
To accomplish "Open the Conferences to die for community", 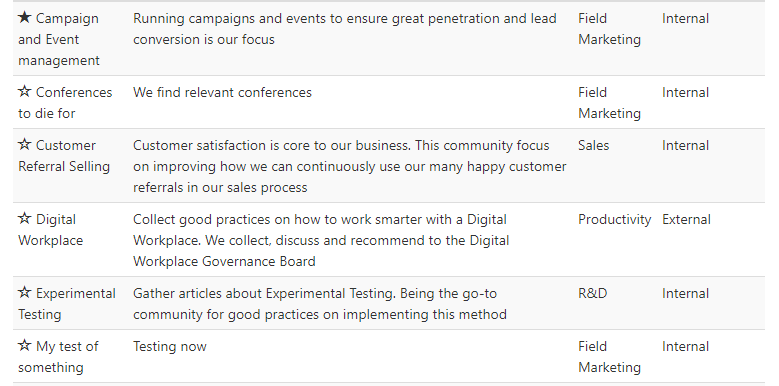I will pos(65,103).
